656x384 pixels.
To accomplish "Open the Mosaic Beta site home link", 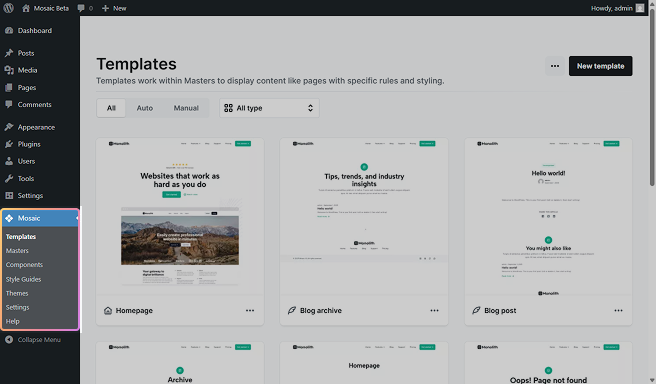I will (45, 8).
